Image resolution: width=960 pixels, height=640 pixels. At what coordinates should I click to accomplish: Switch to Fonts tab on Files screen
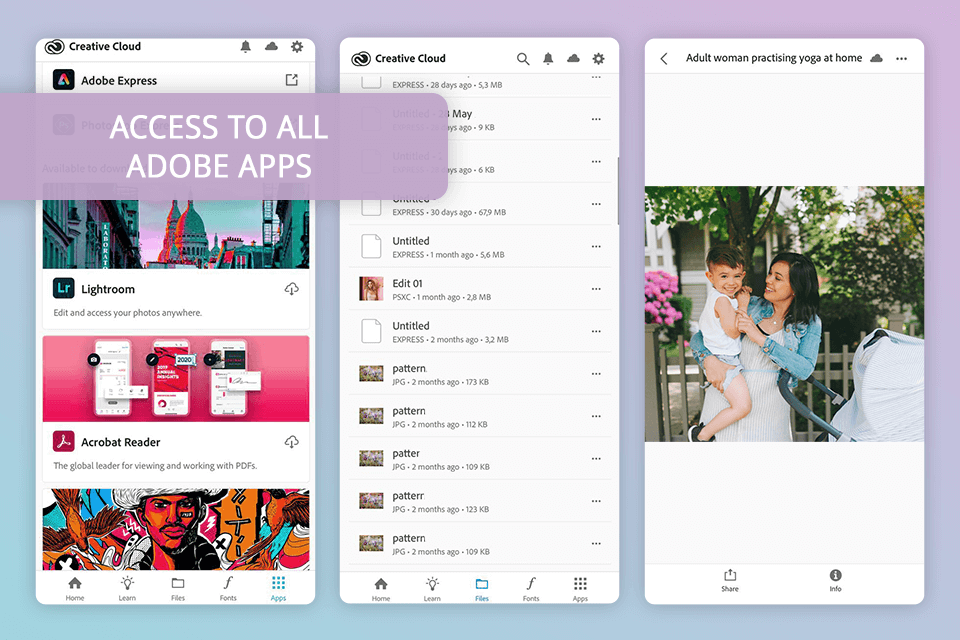coord(531,589)
